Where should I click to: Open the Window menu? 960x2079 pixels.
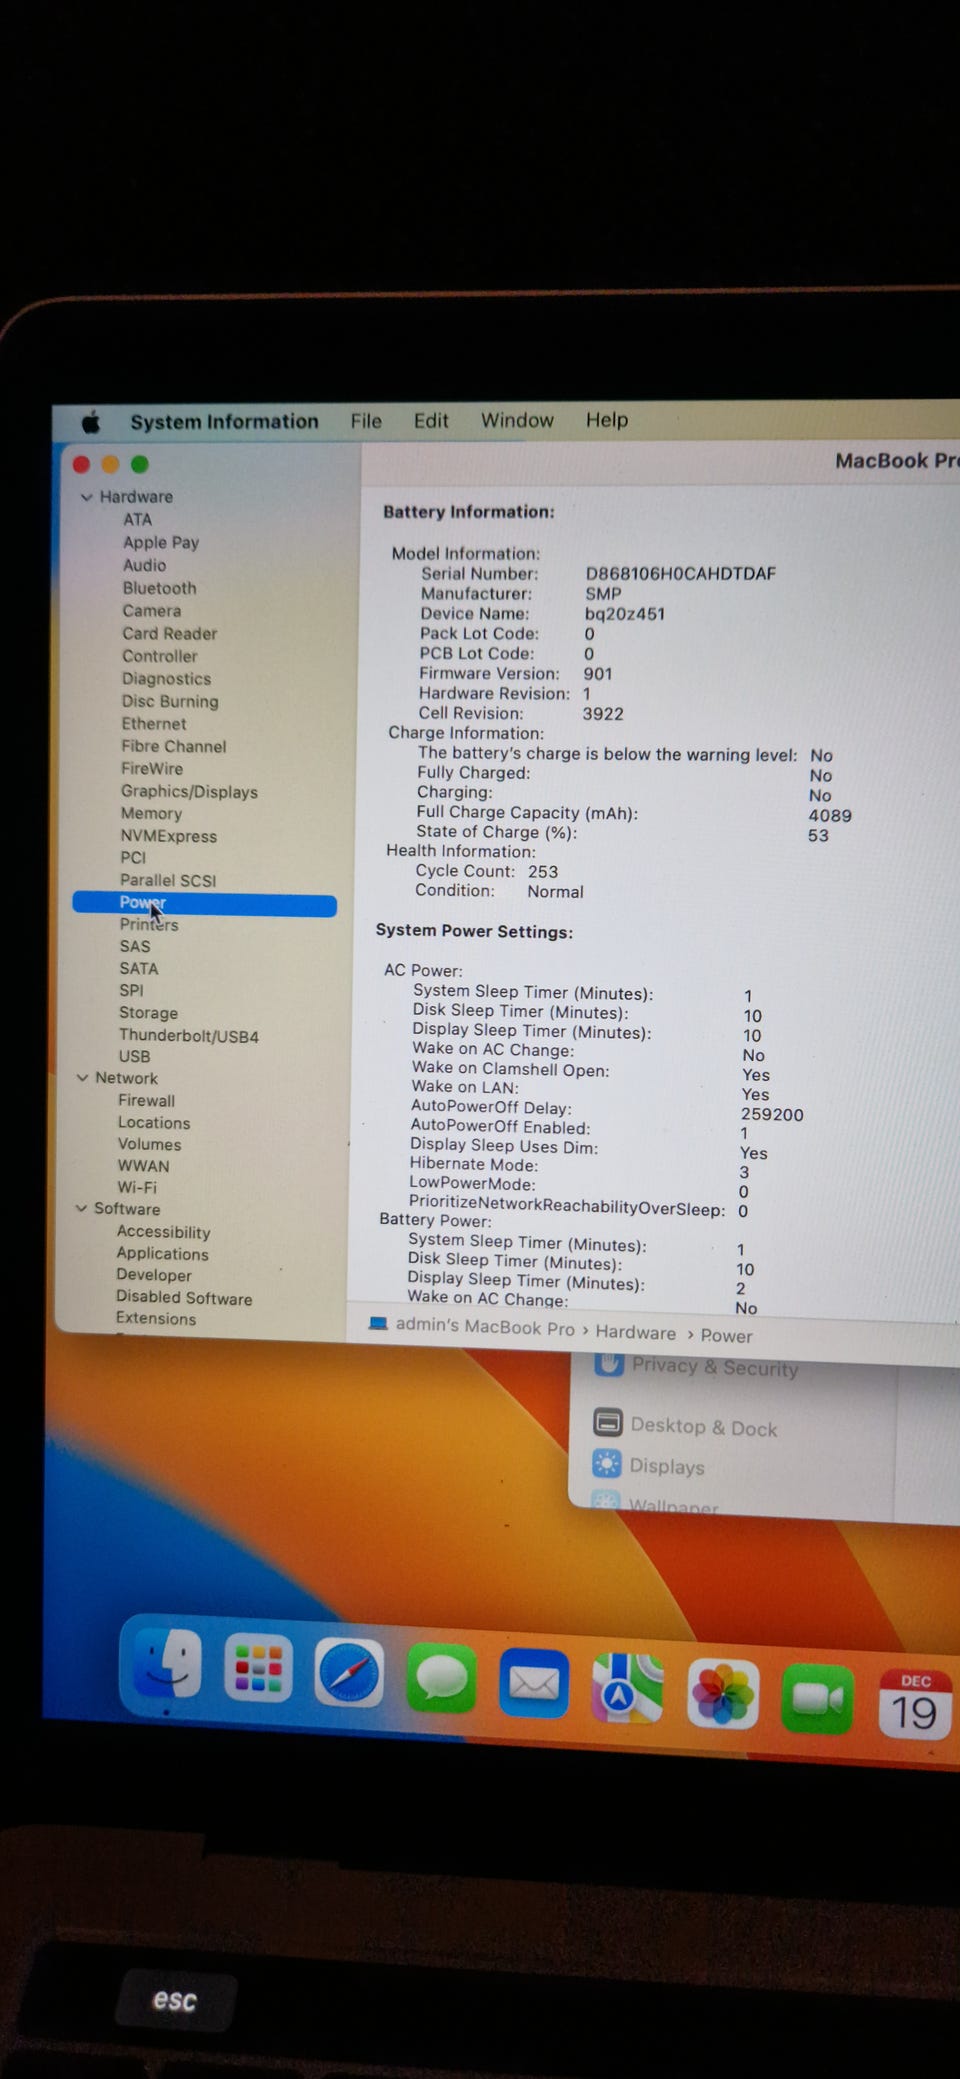point(517,420)
